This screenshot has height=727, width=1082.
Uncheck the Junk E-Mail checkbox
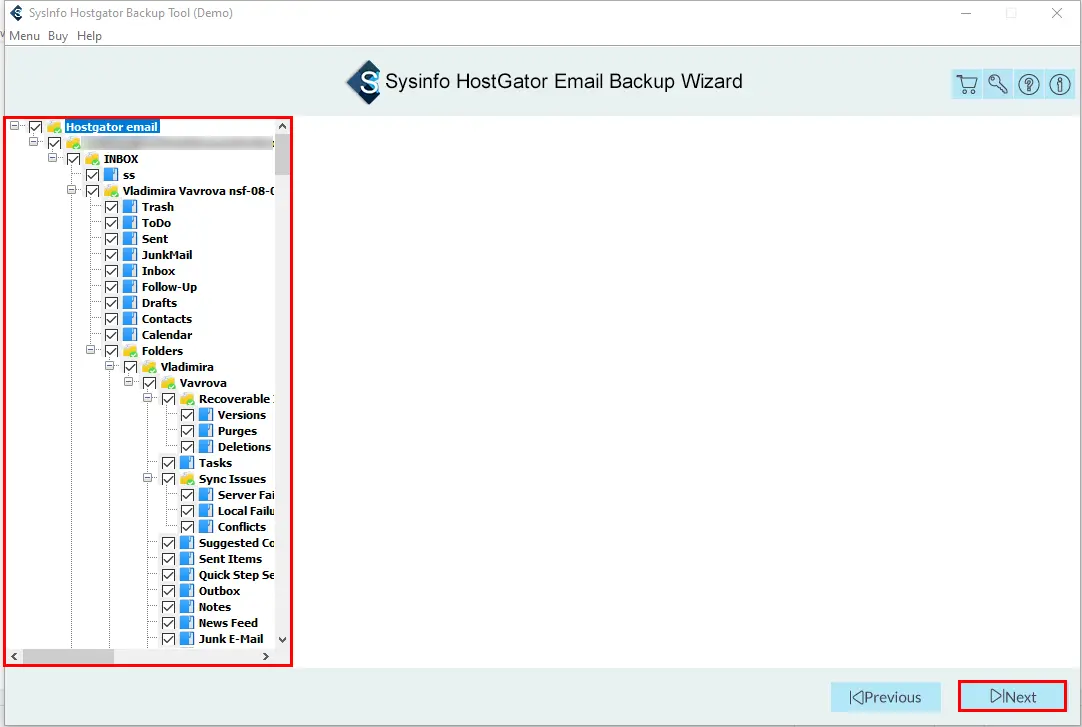(x=168, y=639)
